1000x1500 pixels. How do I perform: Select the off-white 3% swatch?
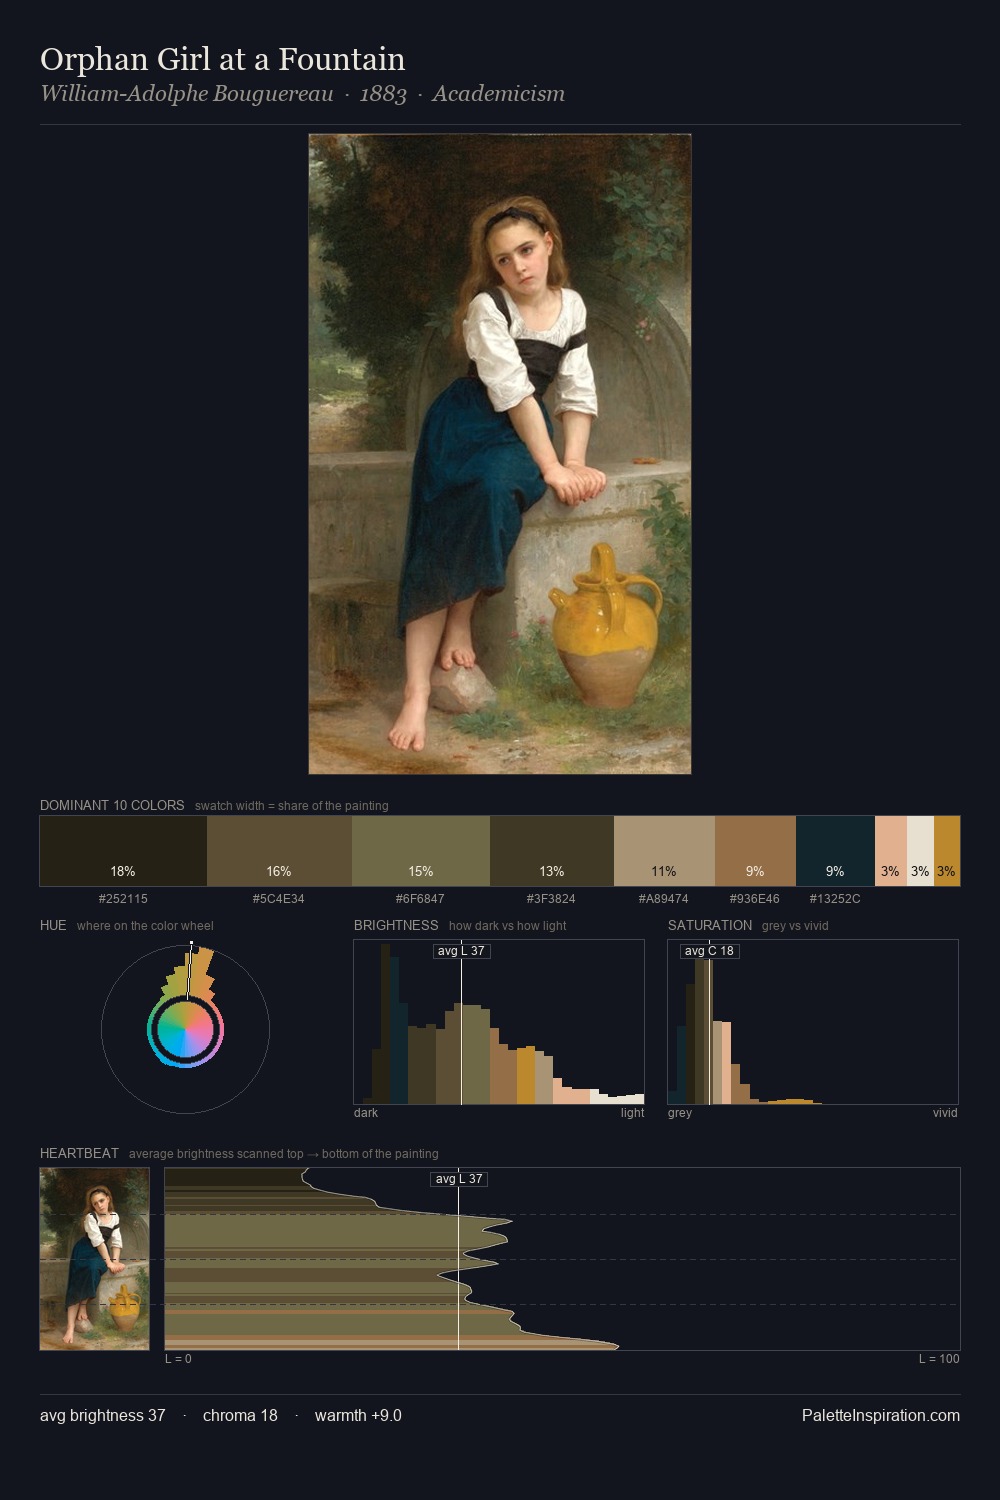[x=920, y=851]
